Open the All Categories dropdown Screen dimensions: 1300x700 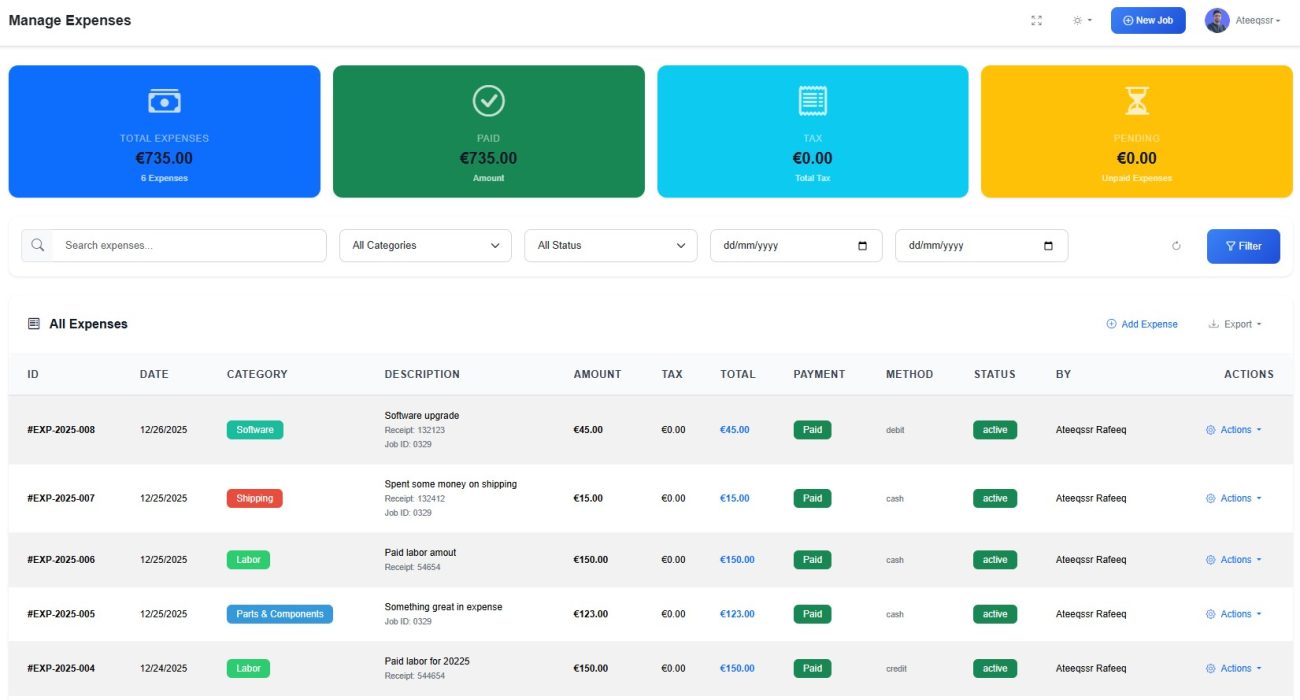click(x=424, y=245)
